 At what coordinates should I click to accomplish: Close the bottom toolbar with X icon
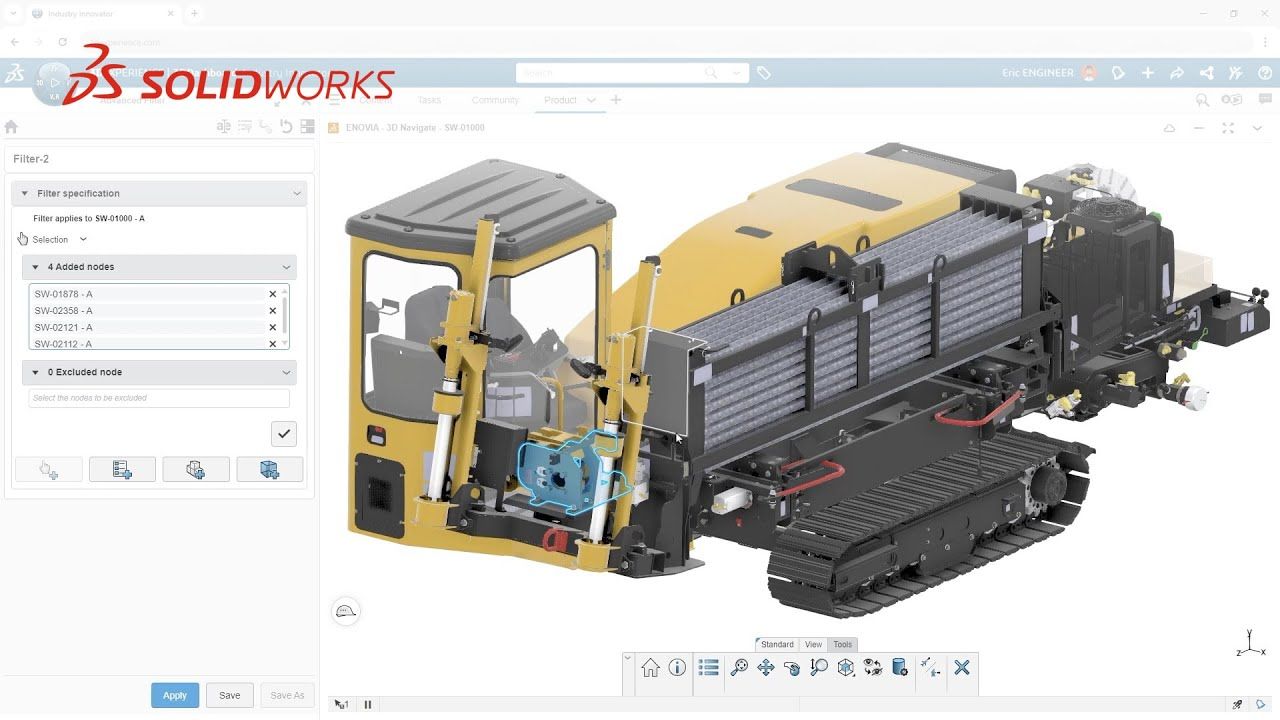[x=962, y=668]
